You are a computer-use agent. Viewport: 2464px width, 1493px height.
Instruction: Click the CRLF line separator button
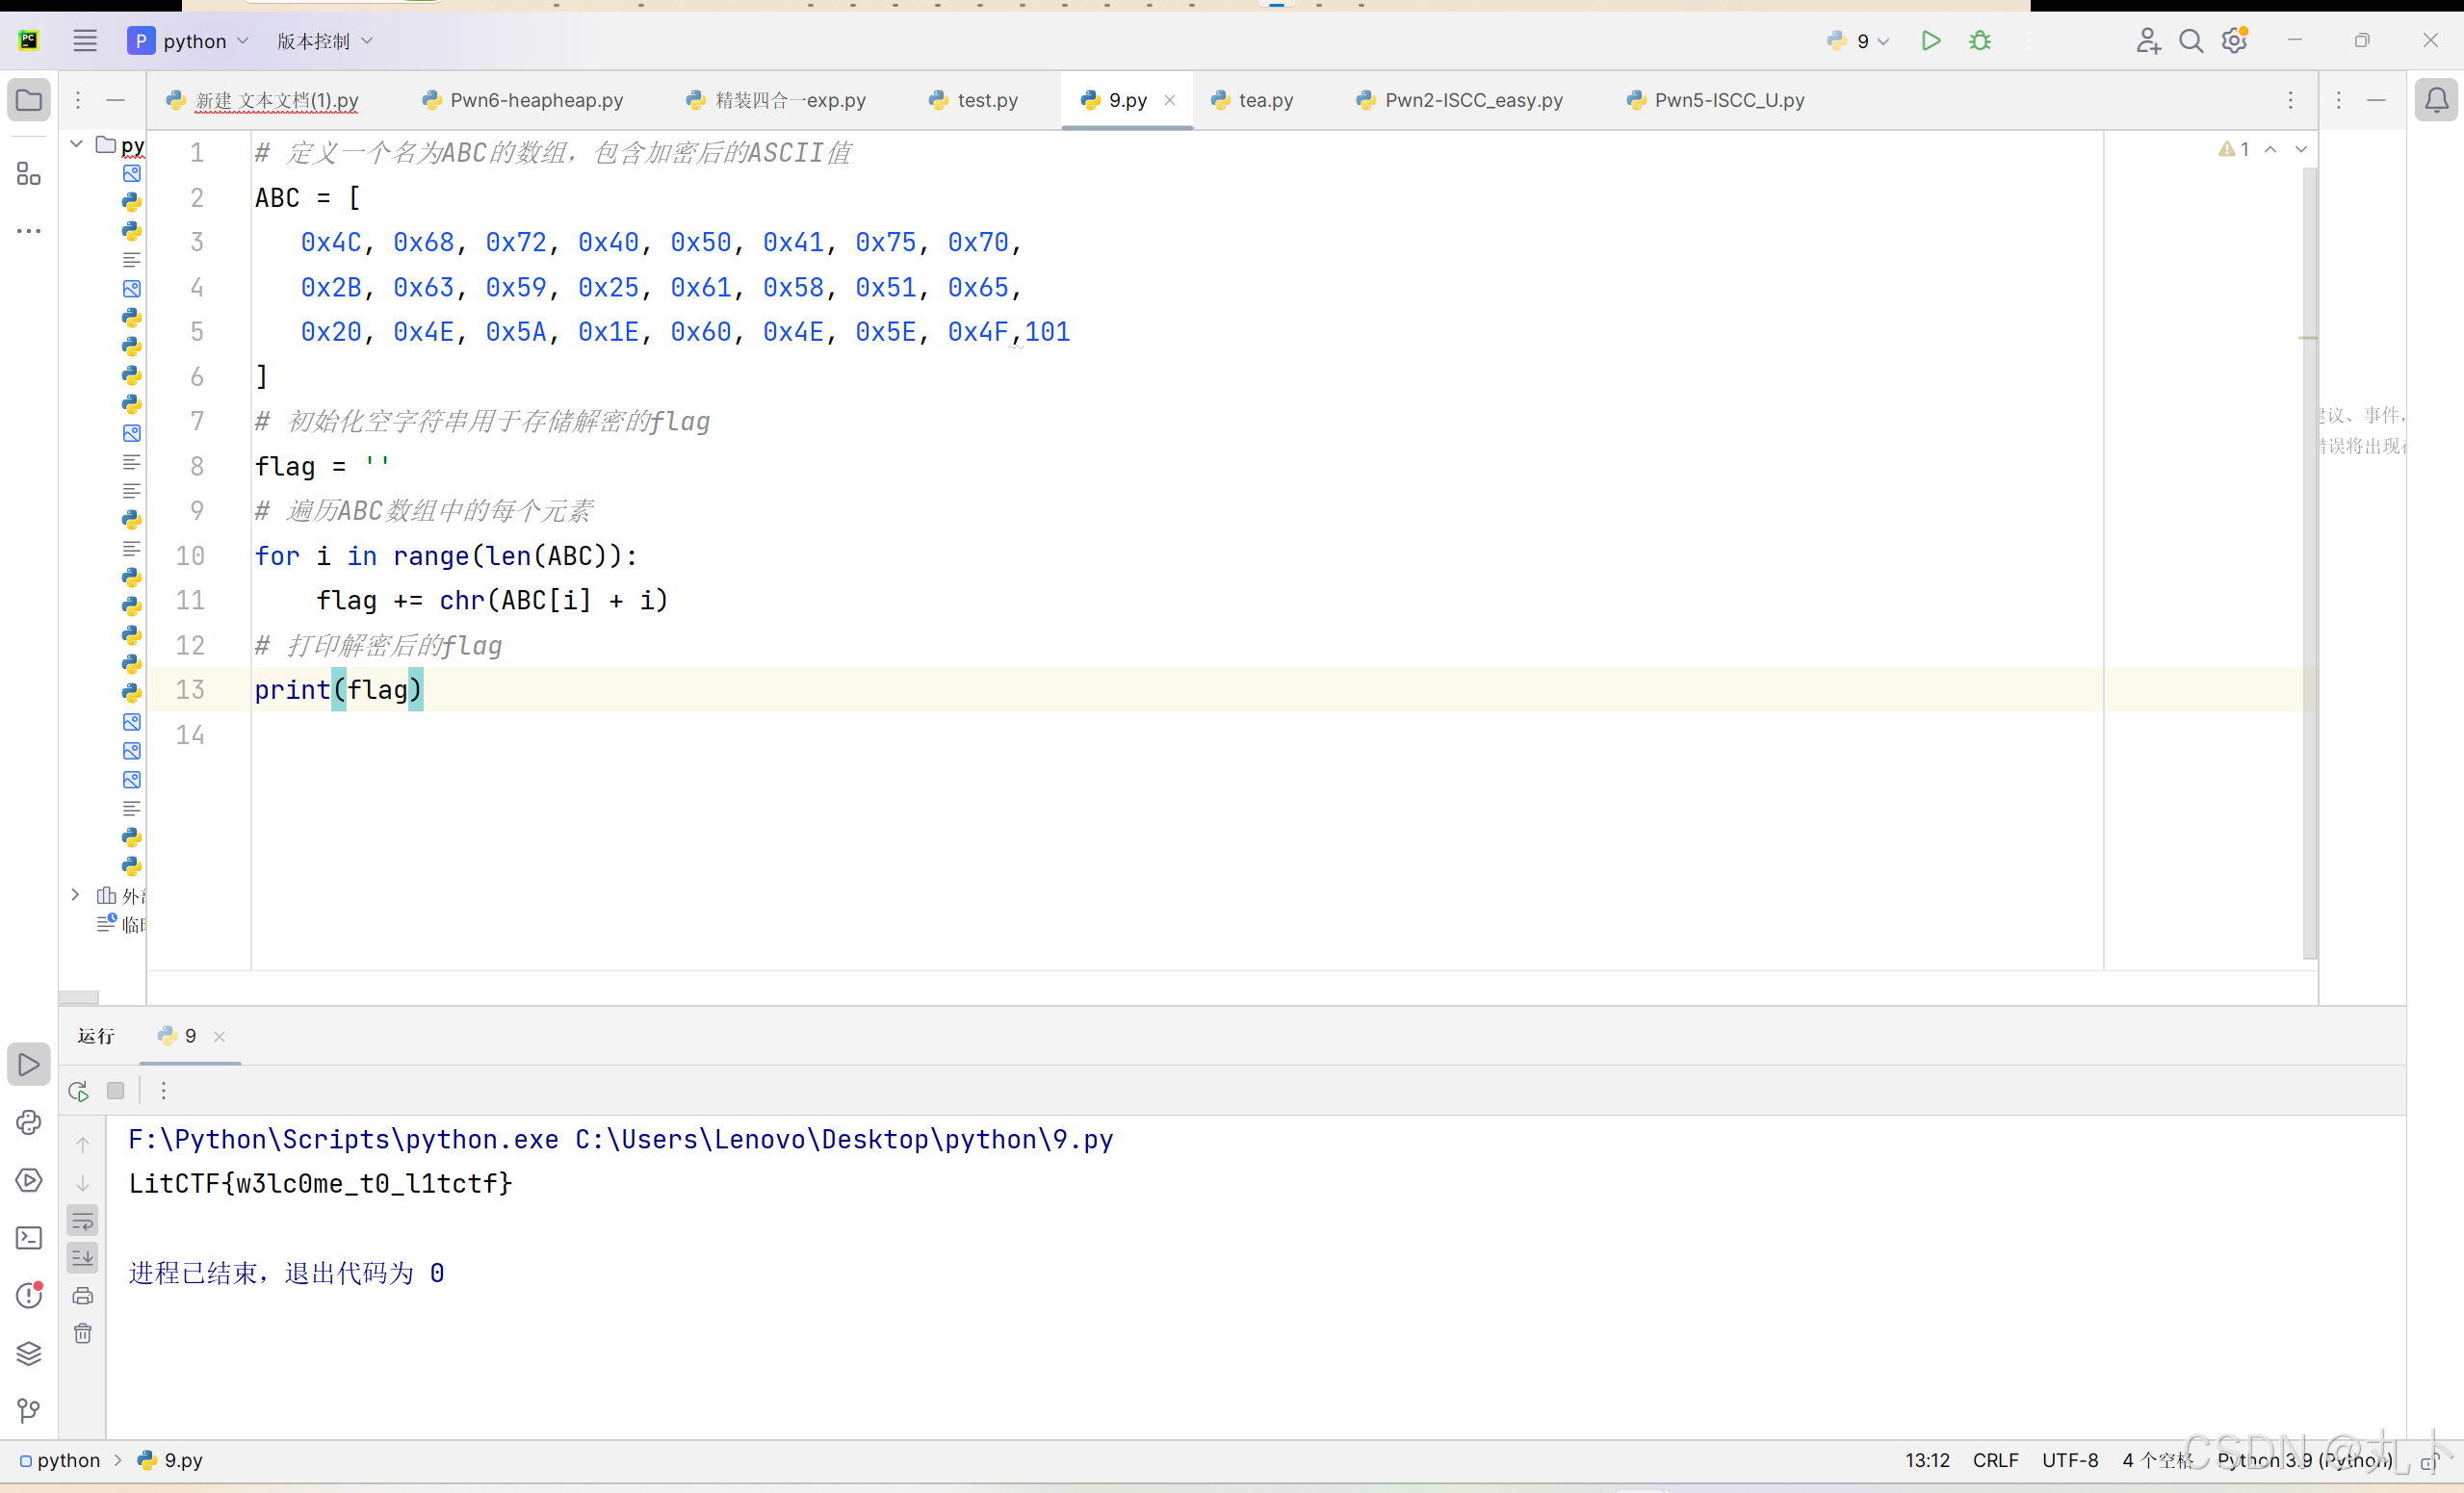pos(1995,1460)
